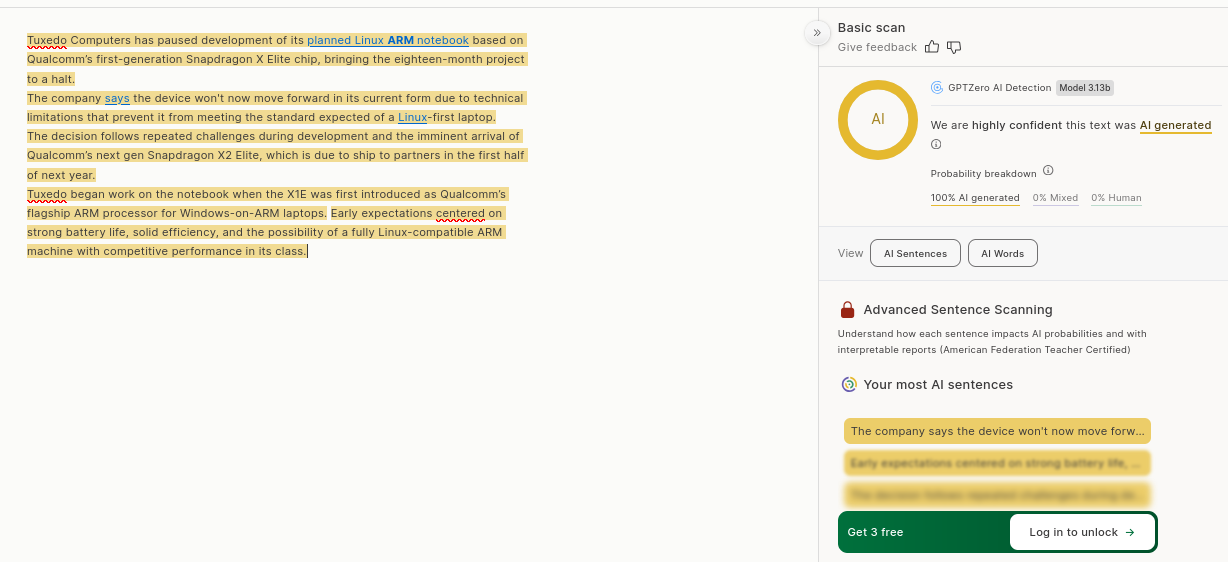The width and height of the screenshot is (1228, 562).
Task: Collapse the results panel with double chevron
Action: [817, 33]
